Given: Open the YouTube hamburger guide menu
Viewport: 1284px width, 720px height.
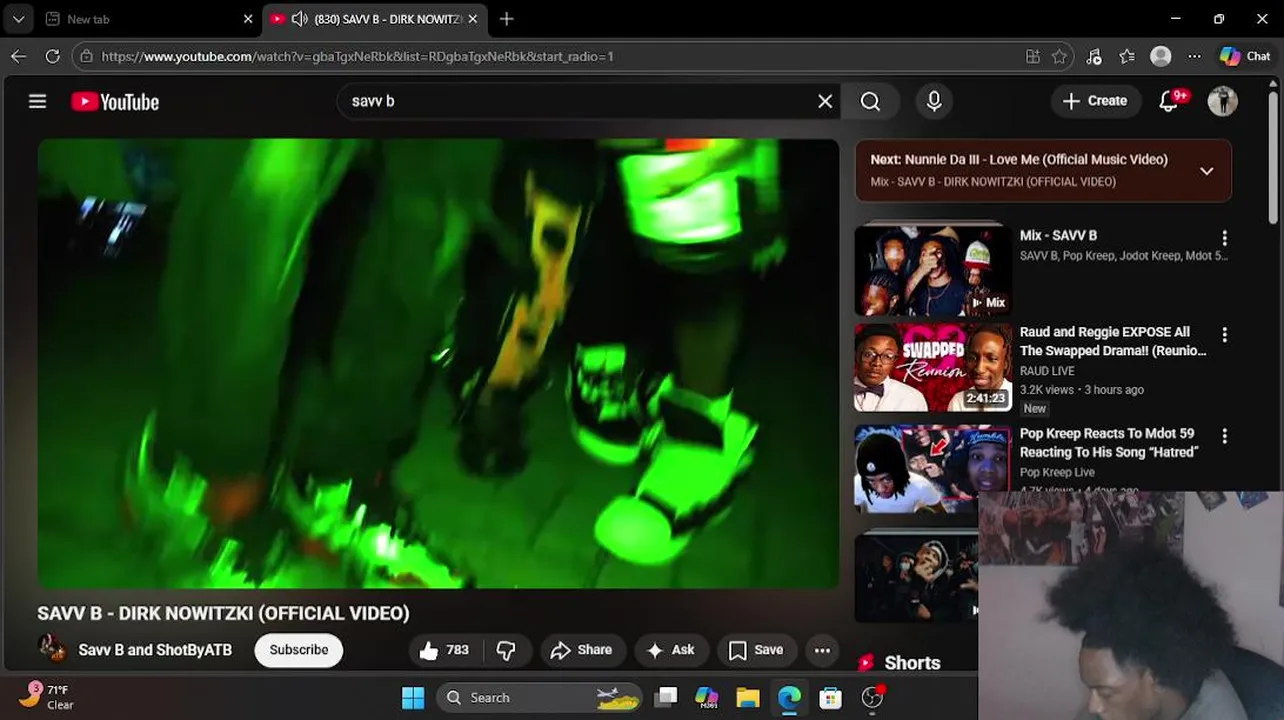Looking at the screenshot, I should pyautogui.click(x=37, y=101).
